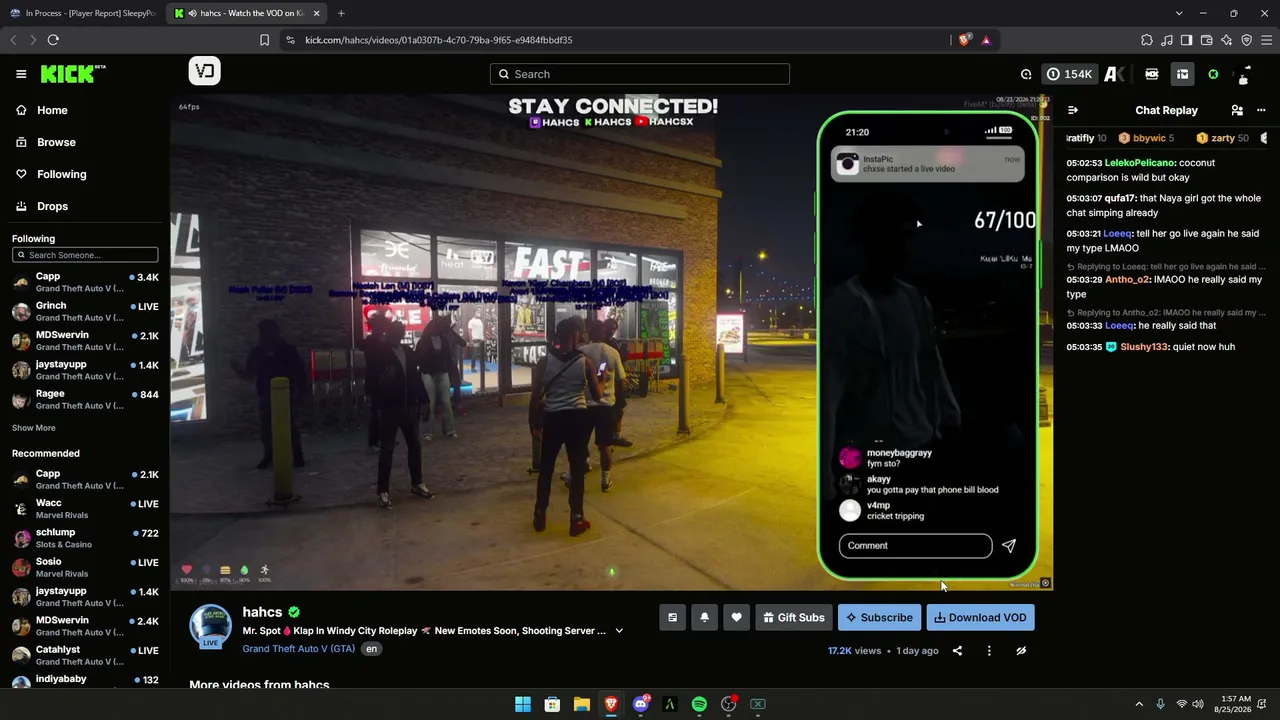Open Windows Start menu
Screen dimensions: 1280x720
523,704
